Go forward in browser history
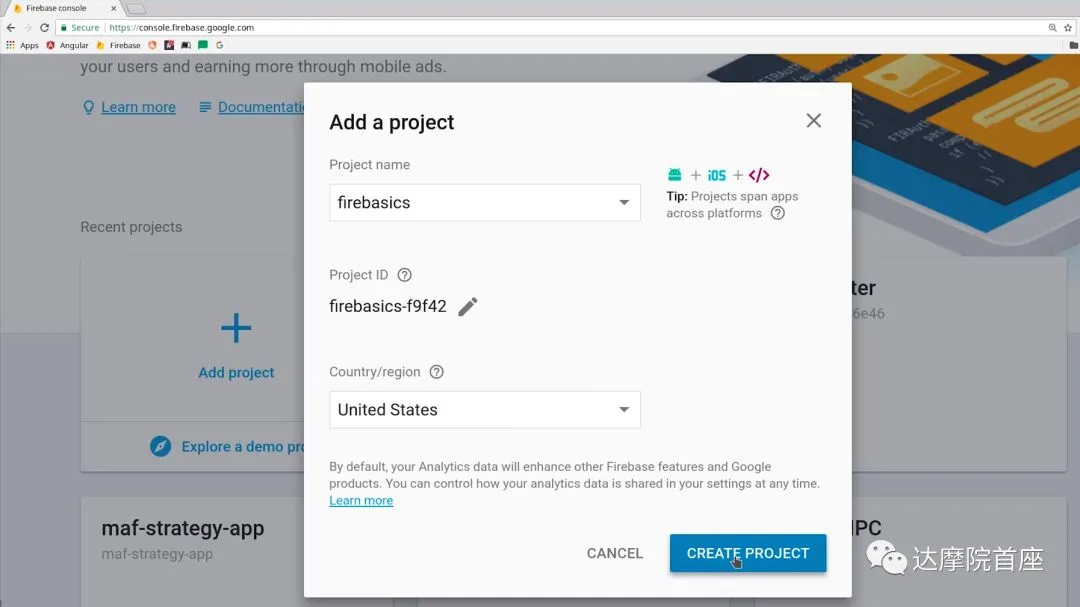Screen dimensions: 1080x607 [x=28, y=28]
